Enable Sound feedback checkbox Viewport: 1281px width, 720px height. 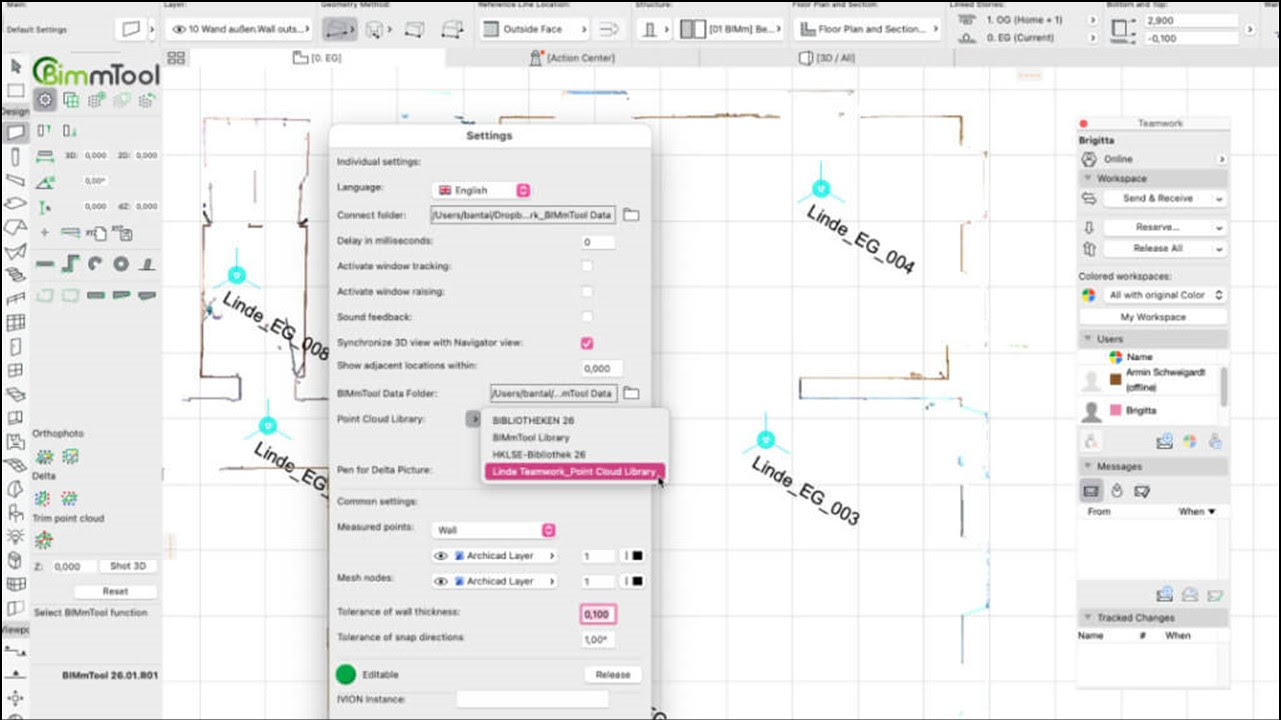[587, 317]
